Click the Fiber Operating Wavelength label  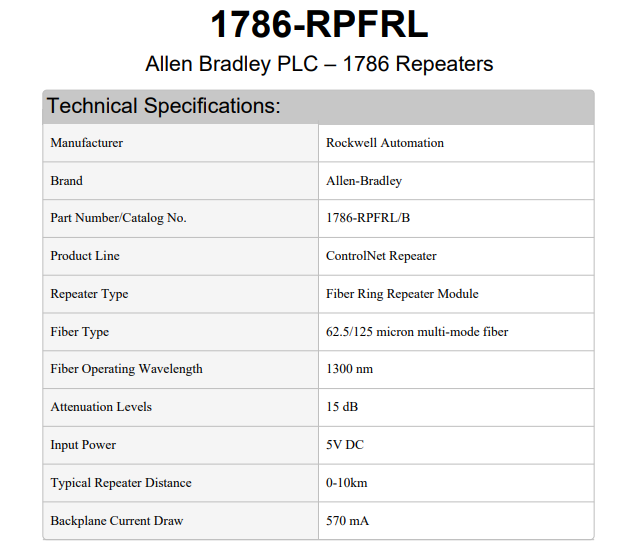pos(127,369)
